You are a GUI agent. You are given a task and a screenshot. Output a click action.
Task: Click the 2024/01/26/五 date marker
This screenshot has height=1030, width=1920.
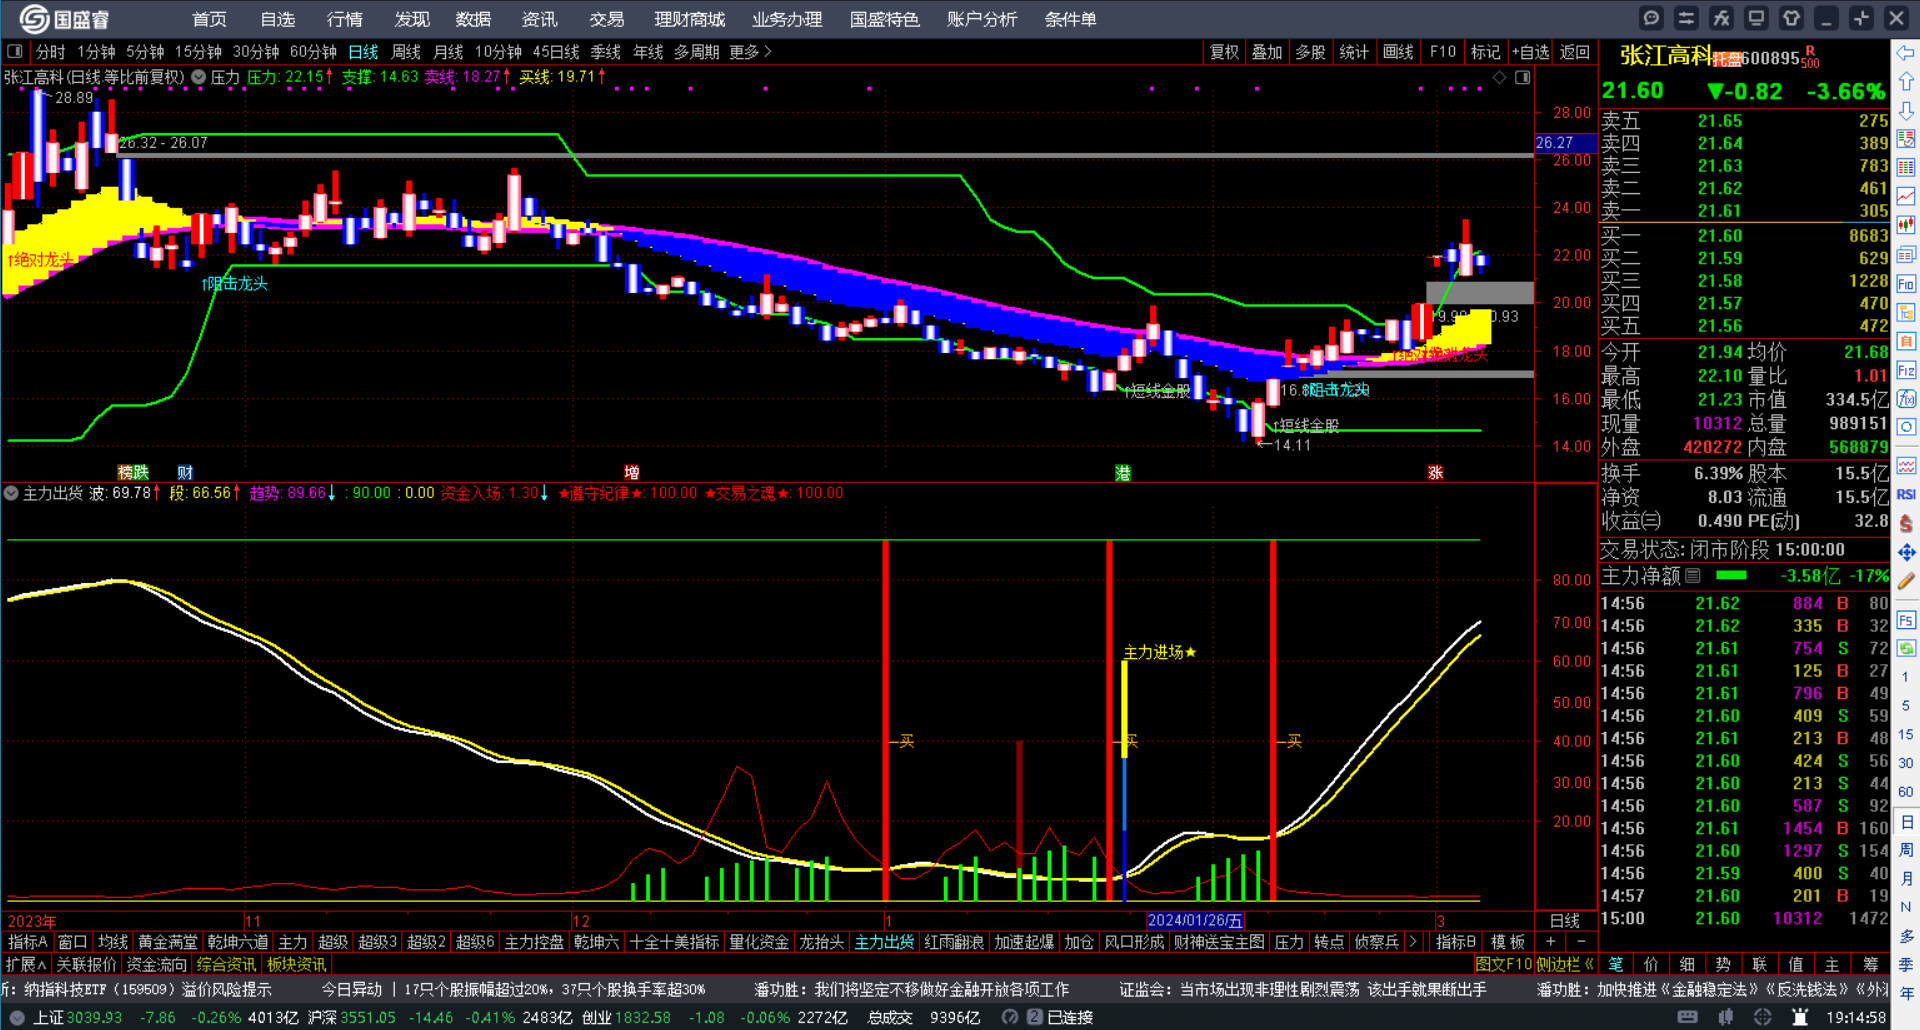point(1195,920)
